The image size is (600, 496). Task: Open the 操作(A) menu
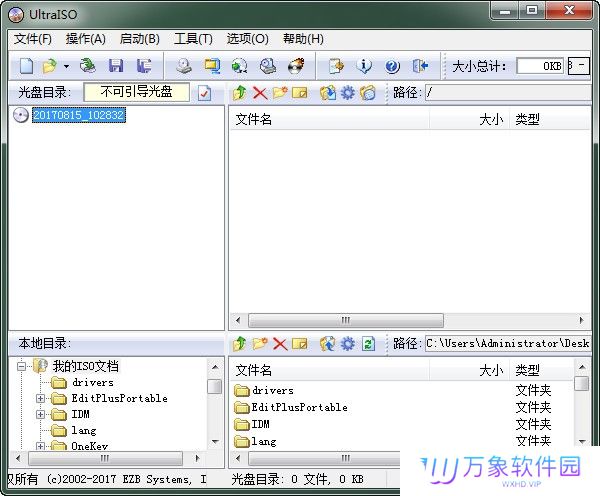coord(86,39)
